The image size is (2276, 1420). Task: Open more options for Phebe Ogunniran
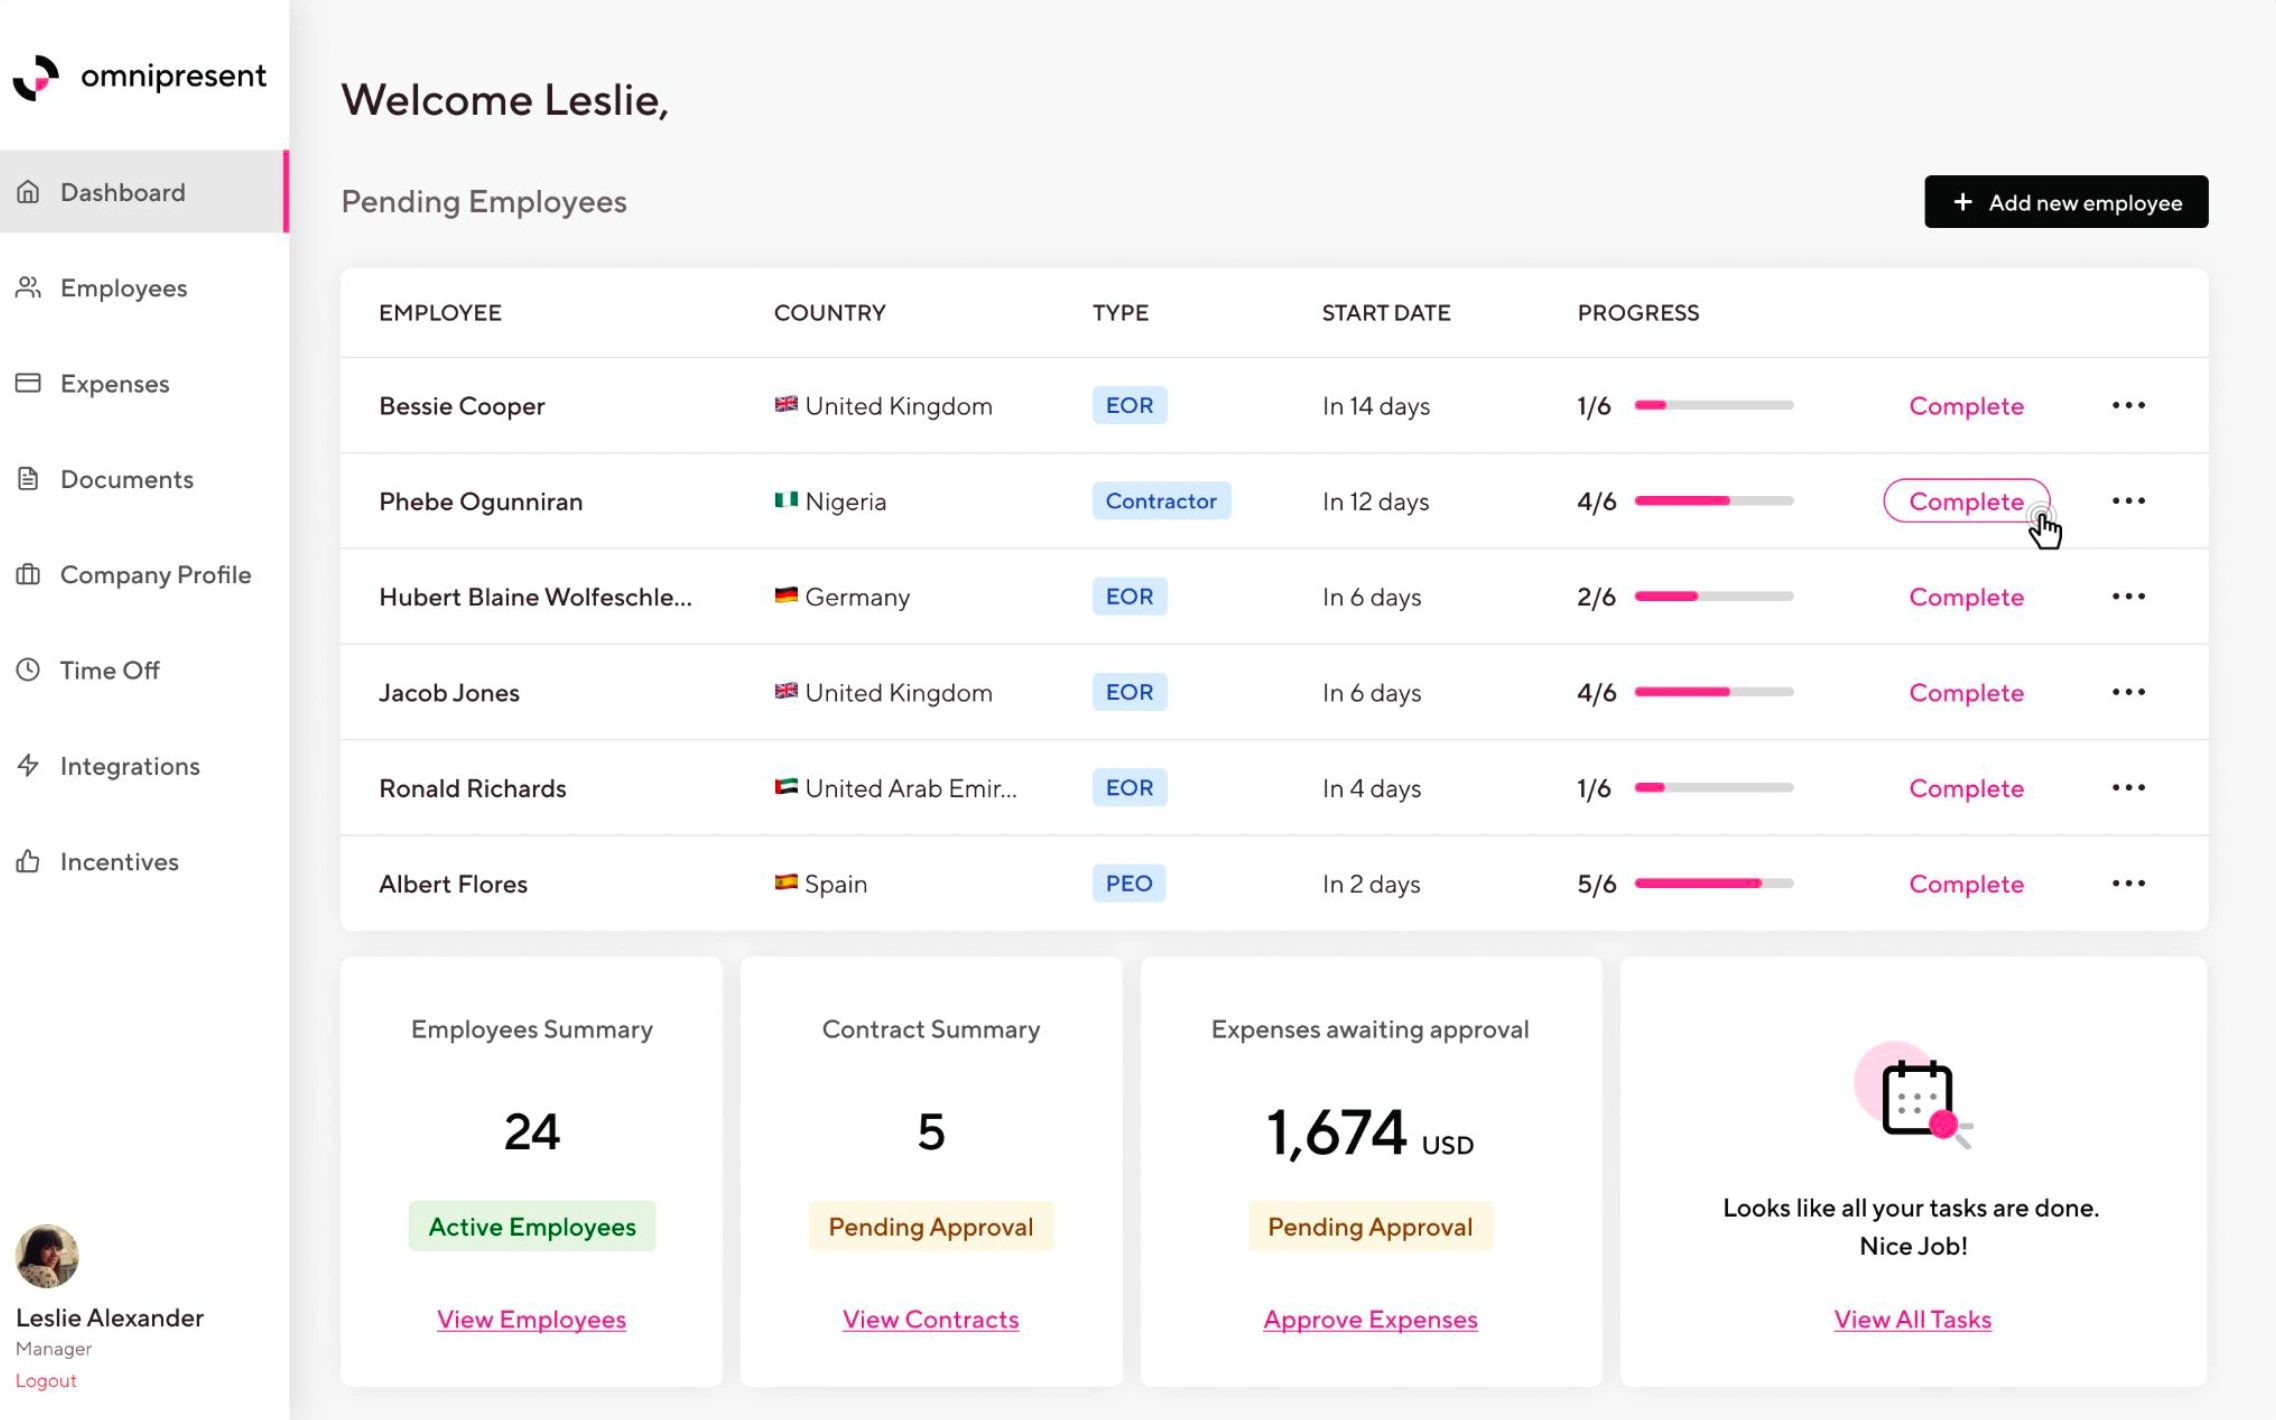coord(2128,500)
